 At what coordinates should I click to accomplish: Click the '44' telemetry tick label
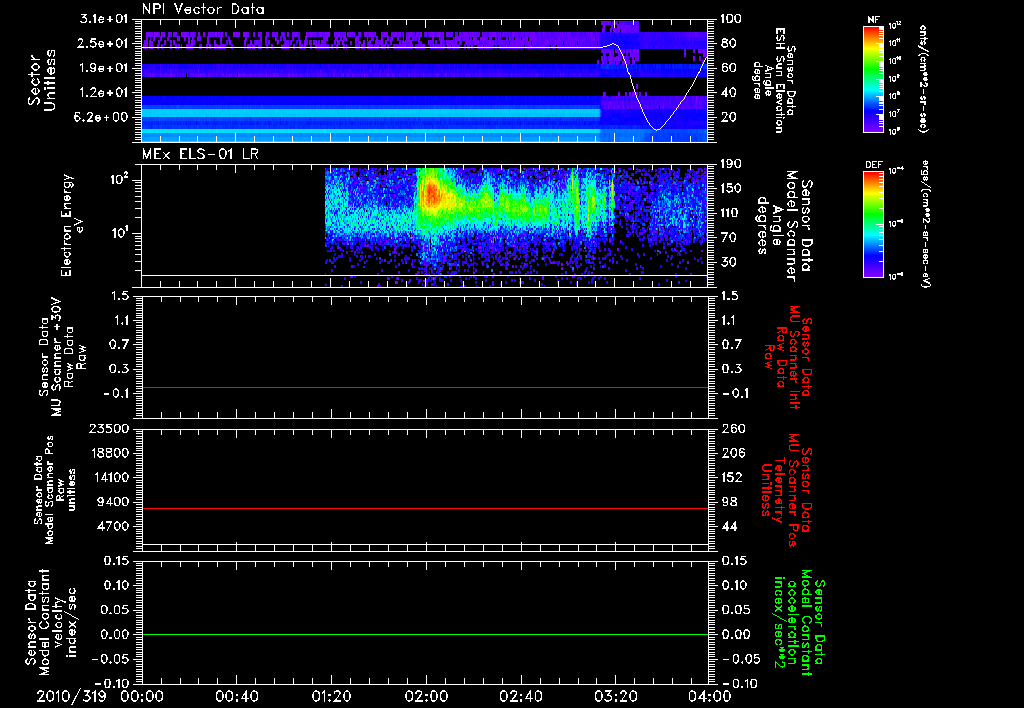click(728, 526)
